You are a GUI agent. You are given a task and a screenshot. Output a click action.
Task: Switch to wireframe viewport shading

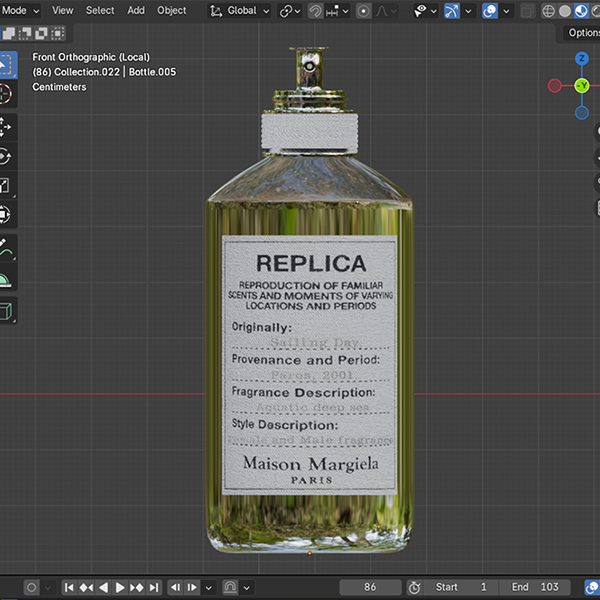(549, 11)
